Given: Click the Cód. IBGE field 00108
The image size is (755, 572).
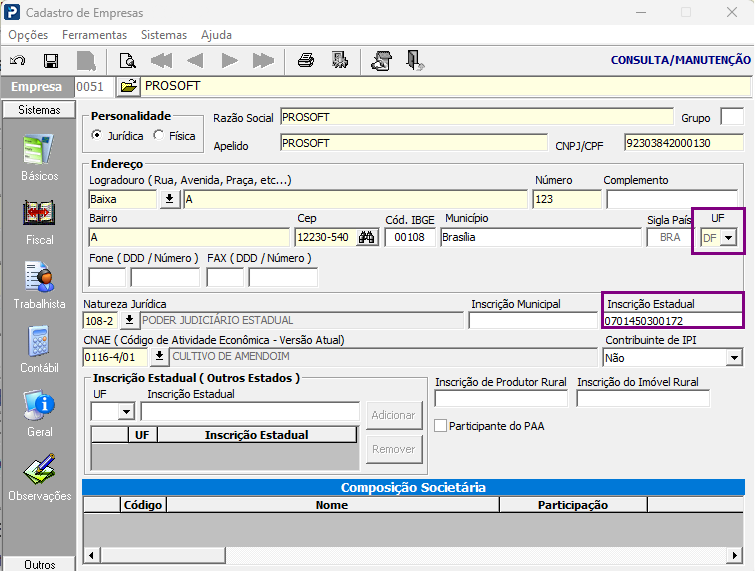Looking at the screenshot, I should pos(410,237).
